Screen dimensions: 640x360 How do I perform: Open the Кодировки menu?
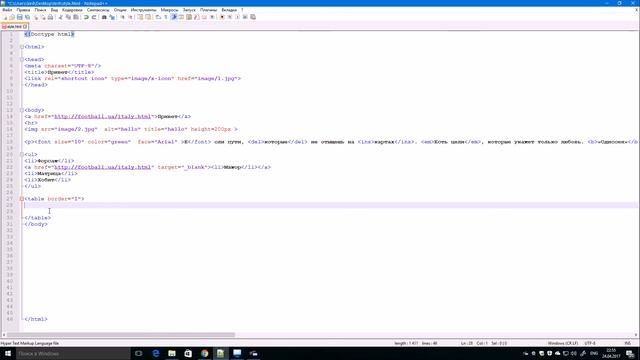pos(72,10)
